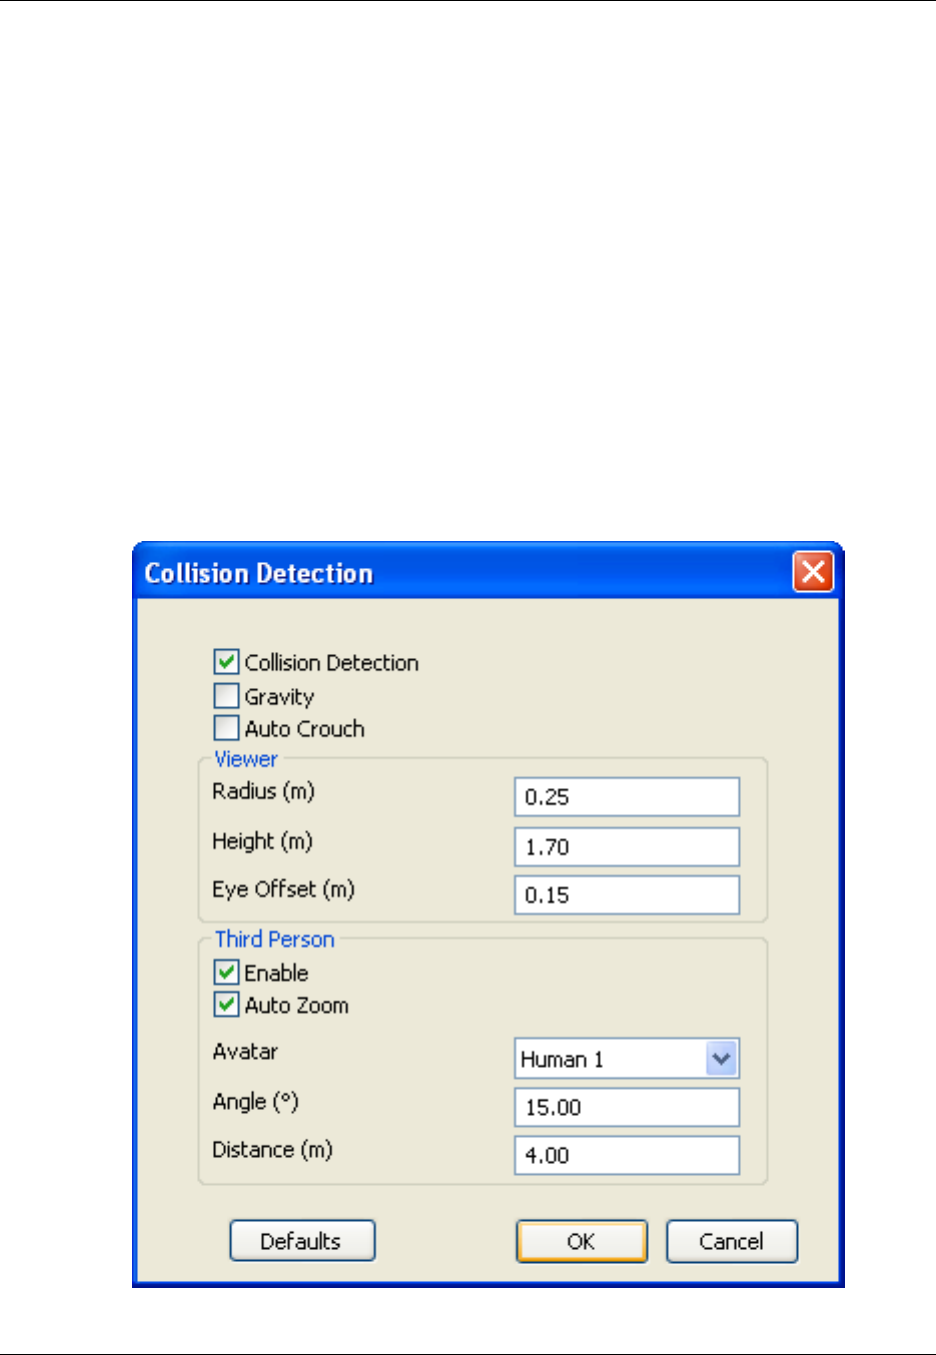Image resolution: width=936 pixels, height=1355 pixels.
Task: Turn on Auto Crouch checkbox
Action: (x=227, y=728)
